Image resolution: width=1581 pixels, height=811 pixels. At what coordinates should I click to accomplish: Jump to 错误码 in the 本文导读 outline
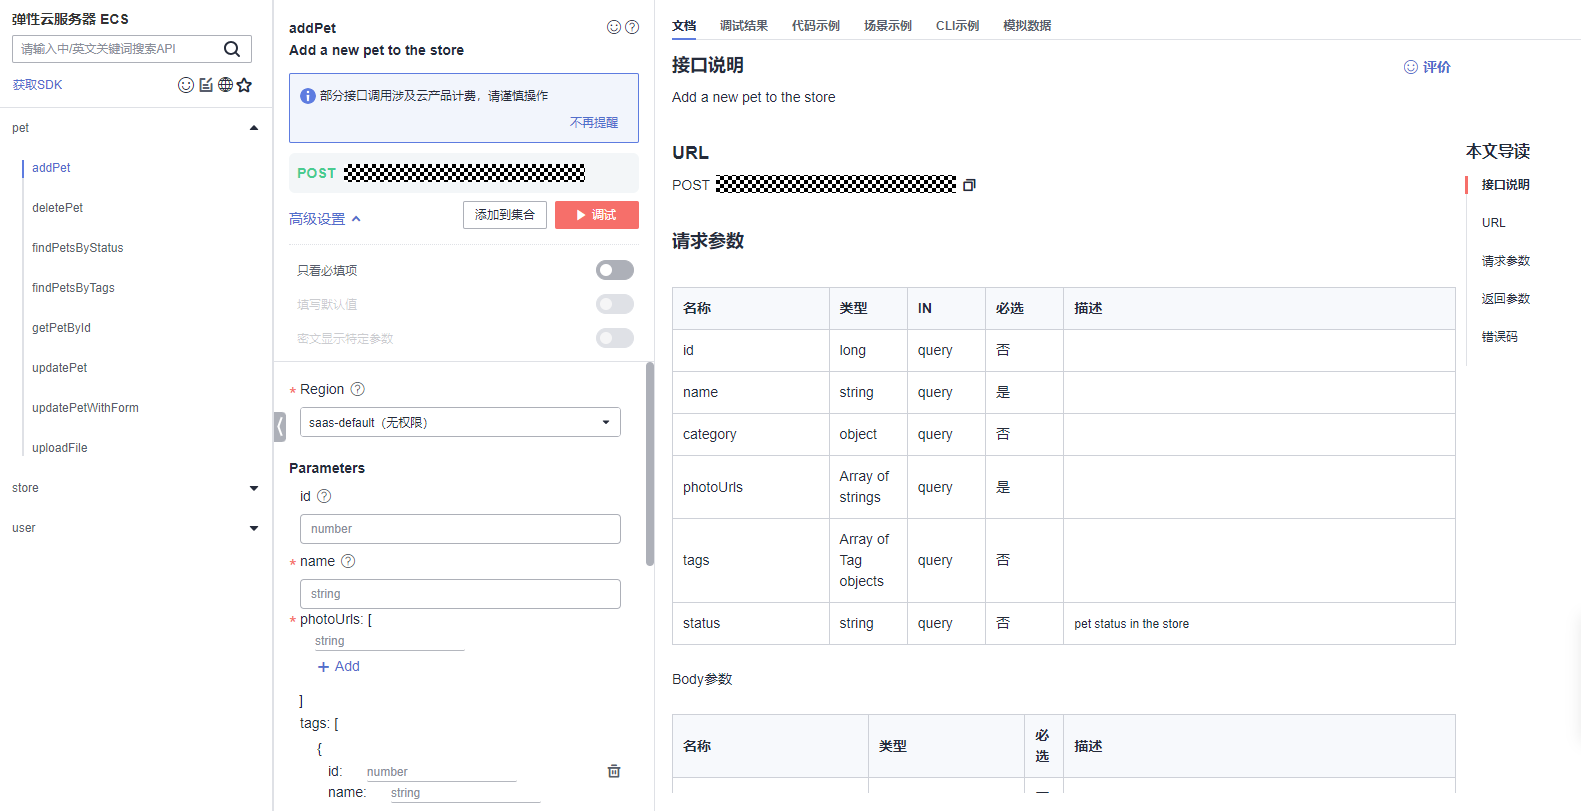tap(1499, 337)
